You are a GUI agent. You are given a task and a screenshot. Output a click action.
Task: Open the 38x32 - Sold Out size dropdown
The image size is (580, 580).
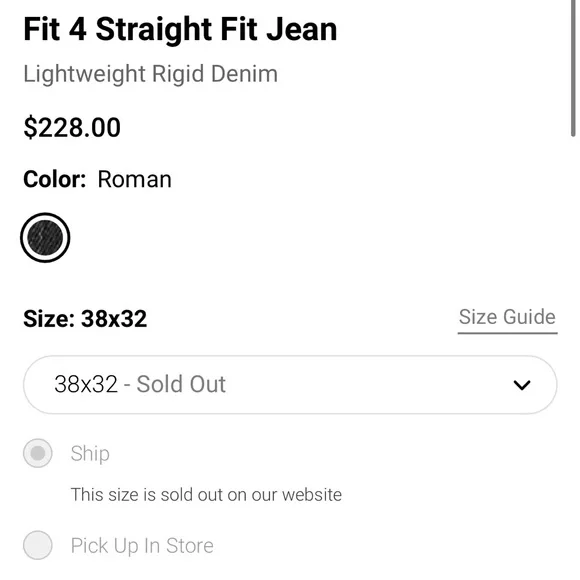tap(290, 385)
